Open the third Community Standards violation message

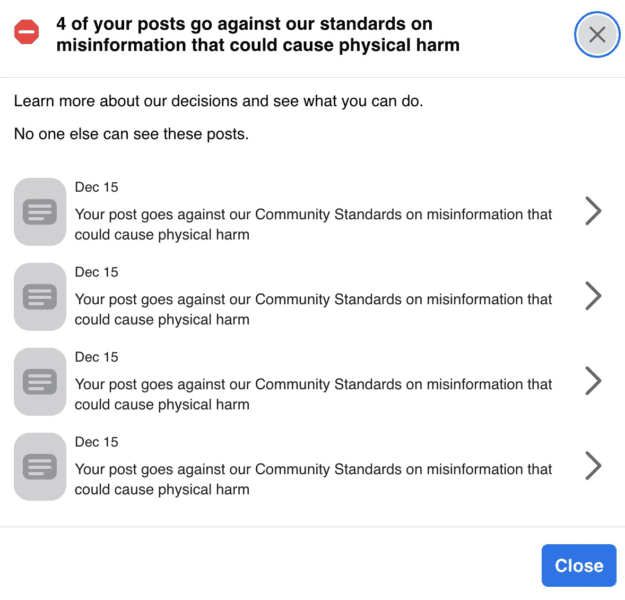tap(313, 395)
